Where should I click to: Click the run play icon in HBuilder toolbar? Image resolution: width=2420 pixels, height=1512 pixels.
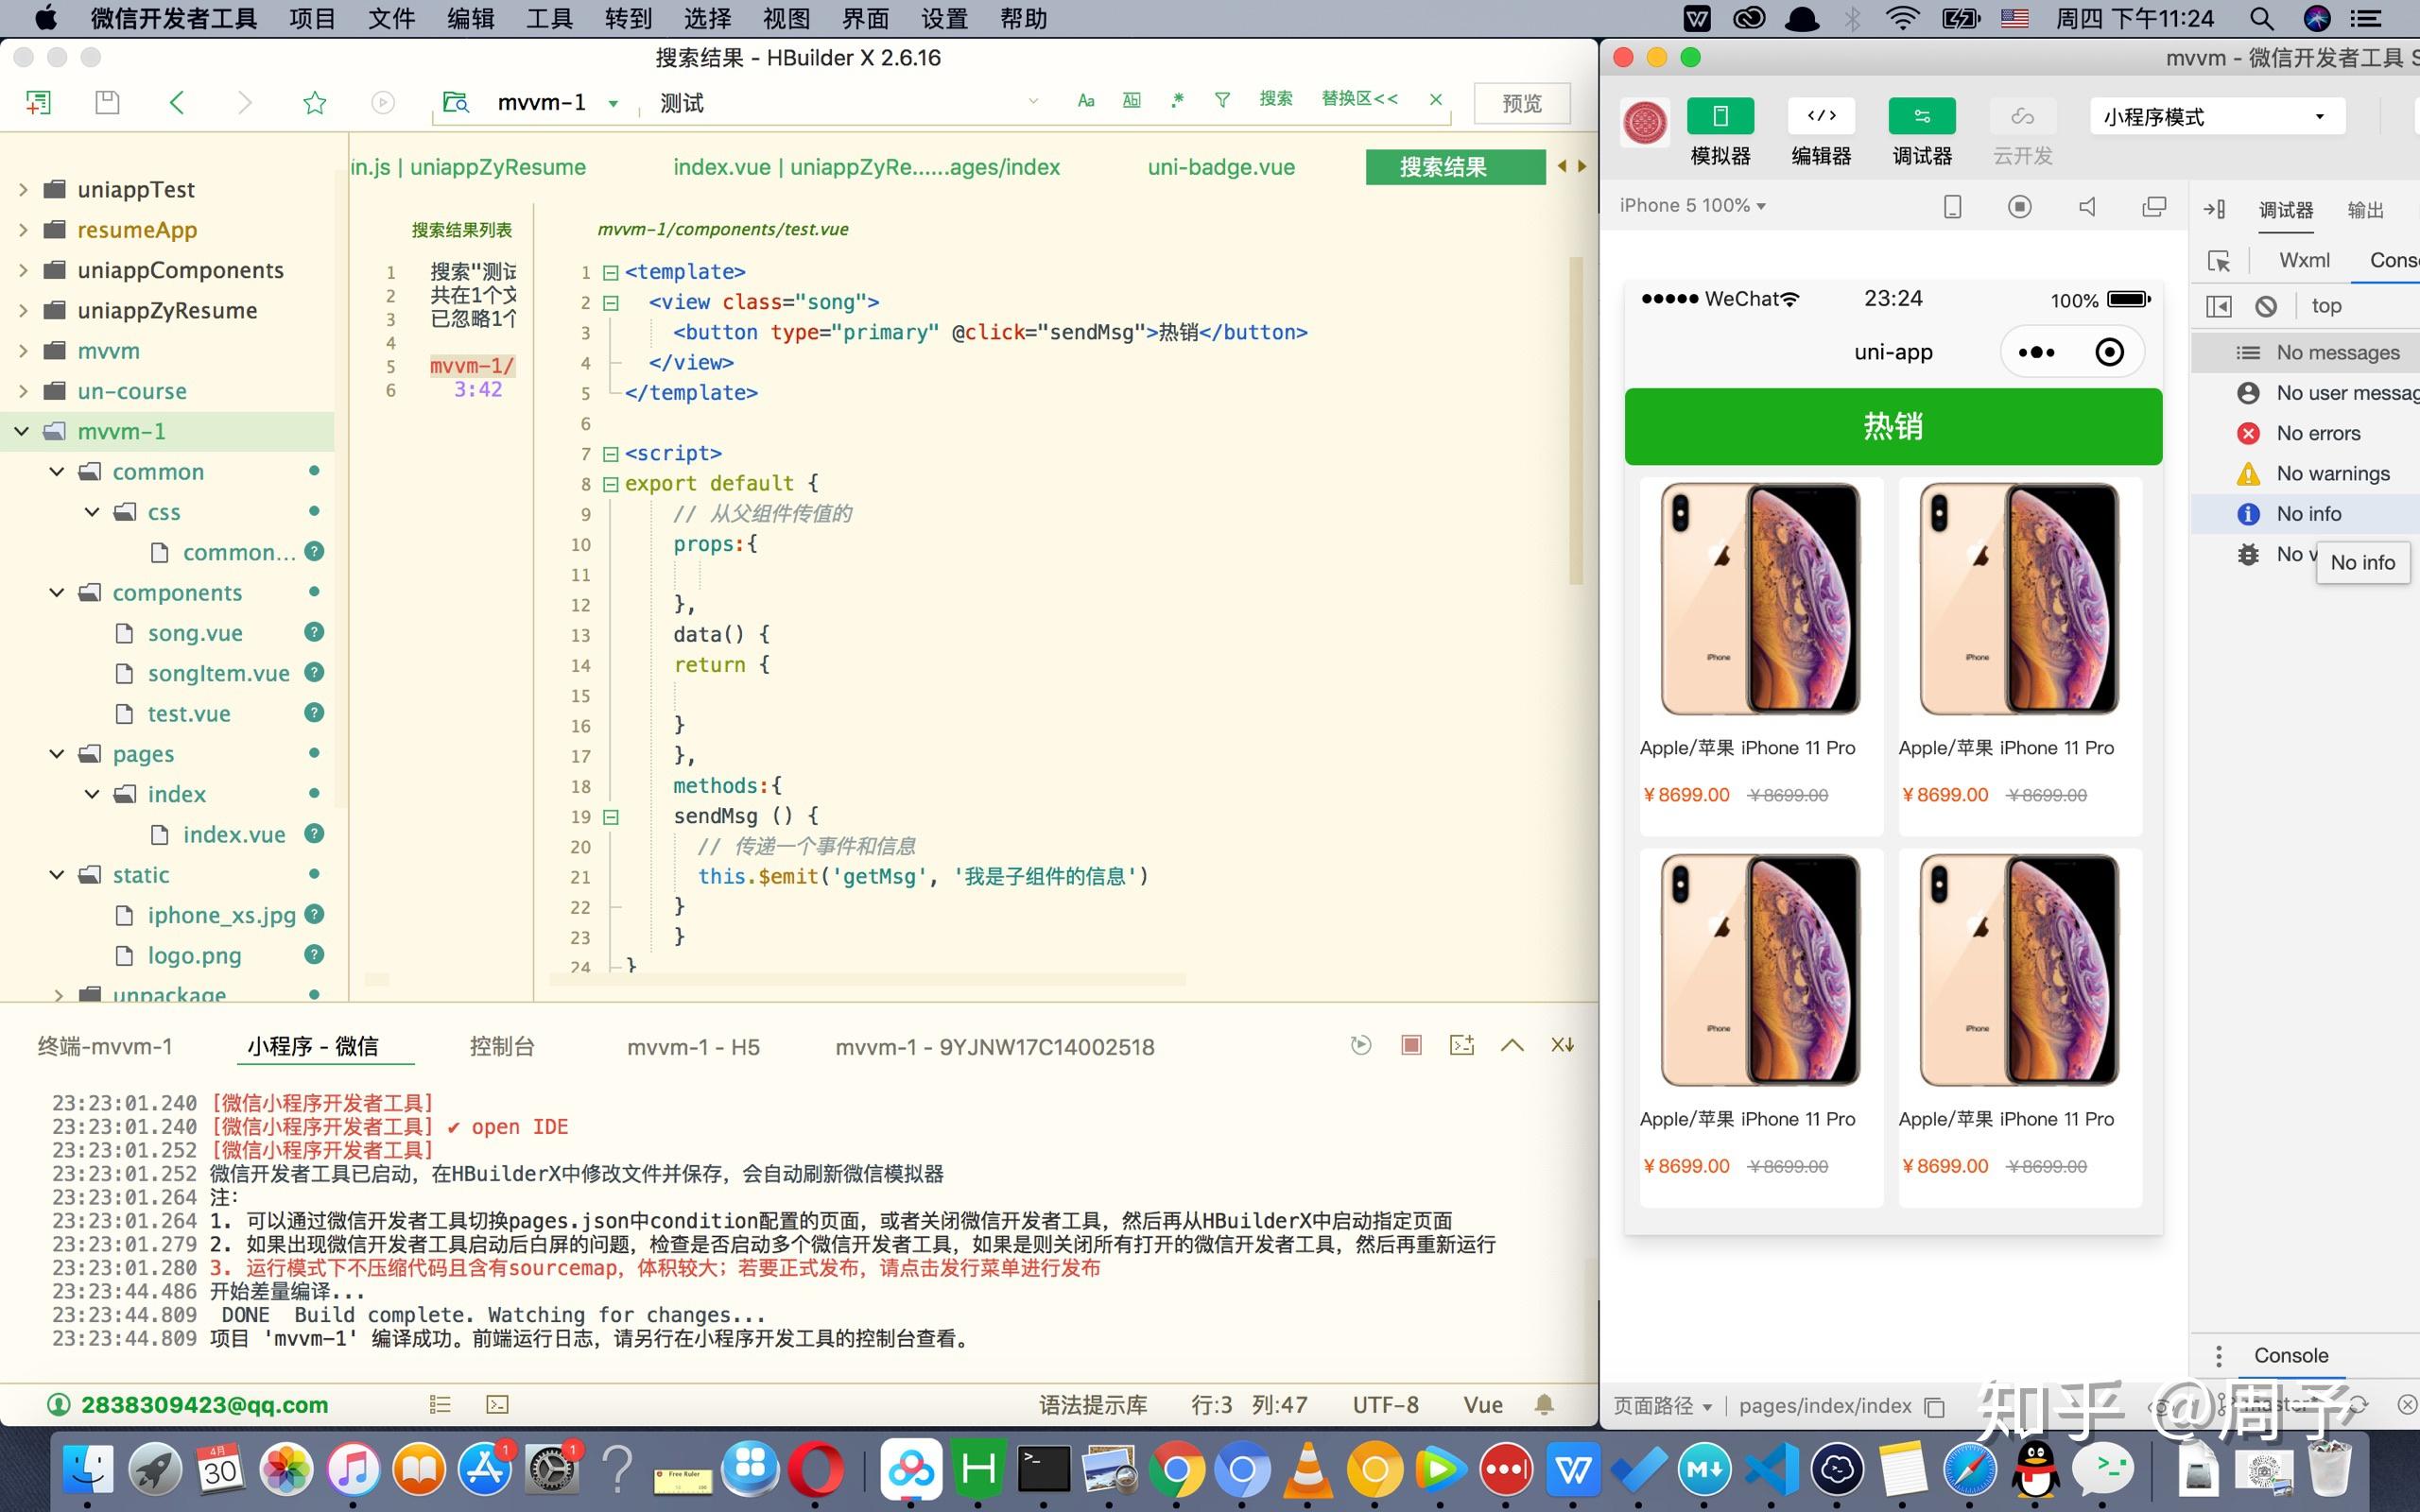(383, 102)
